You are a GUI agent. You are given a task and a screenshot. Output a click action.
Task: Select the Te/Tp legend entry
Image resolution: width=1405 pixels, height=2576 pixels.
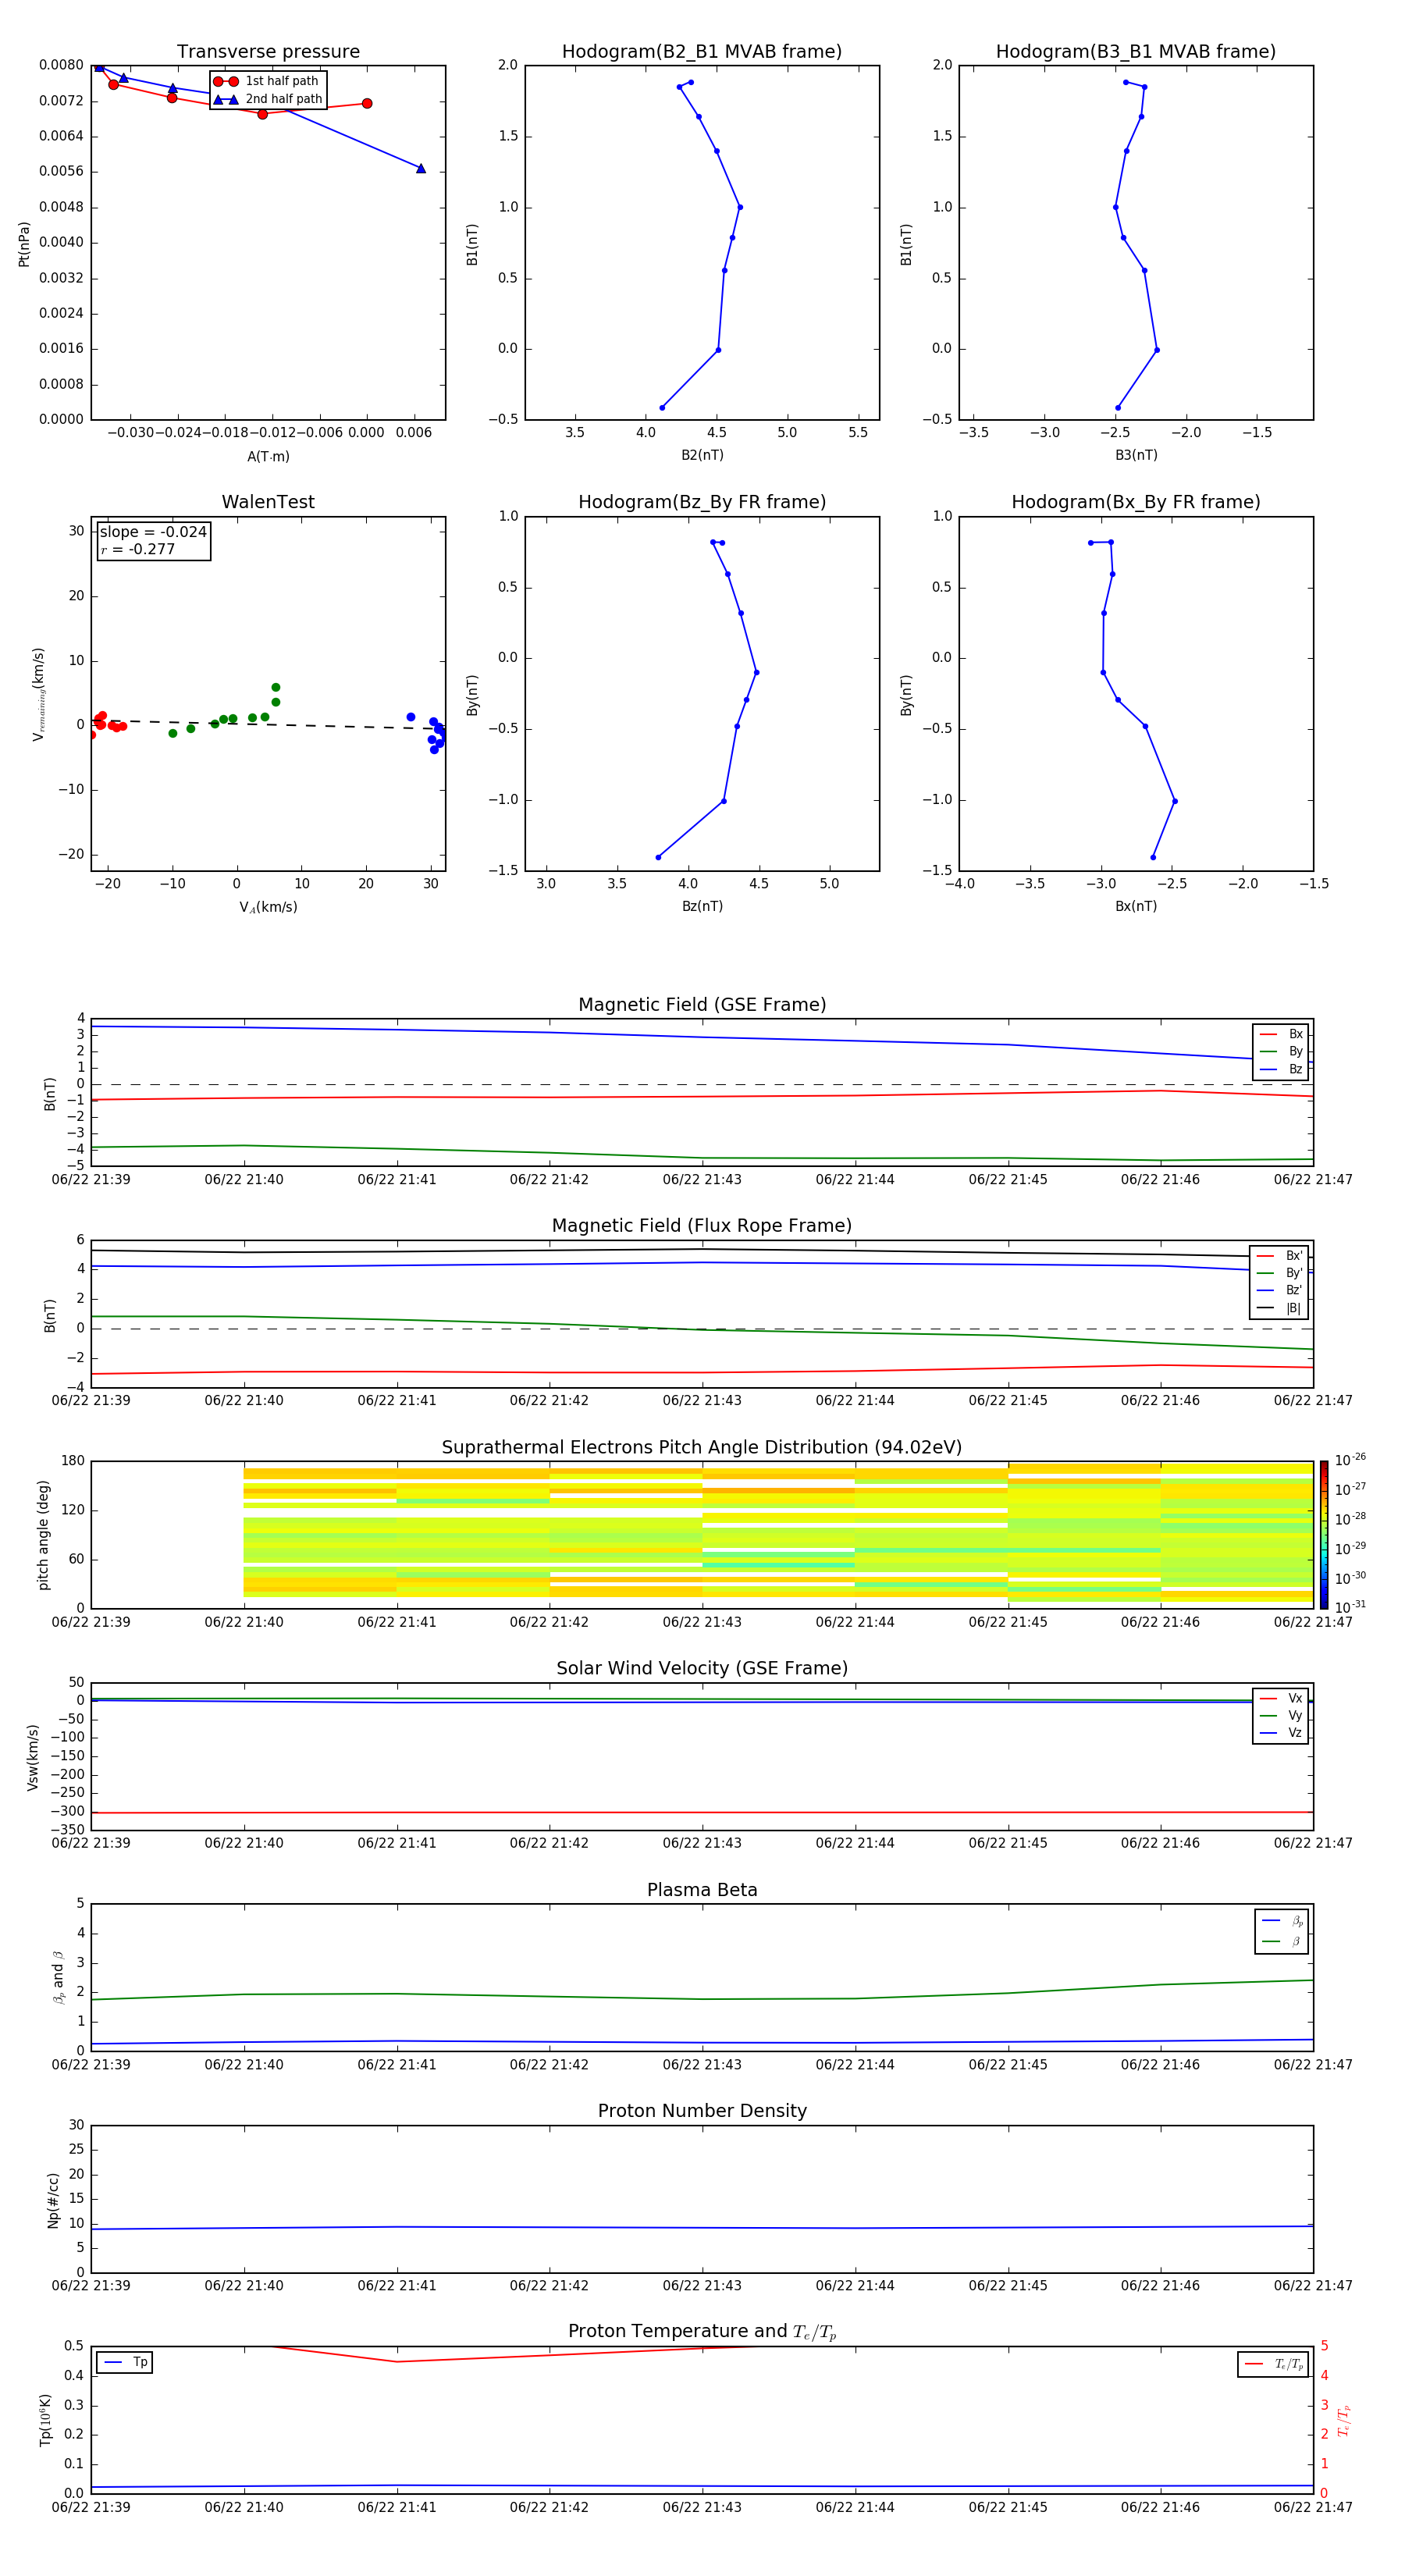click(1273, 2364)
